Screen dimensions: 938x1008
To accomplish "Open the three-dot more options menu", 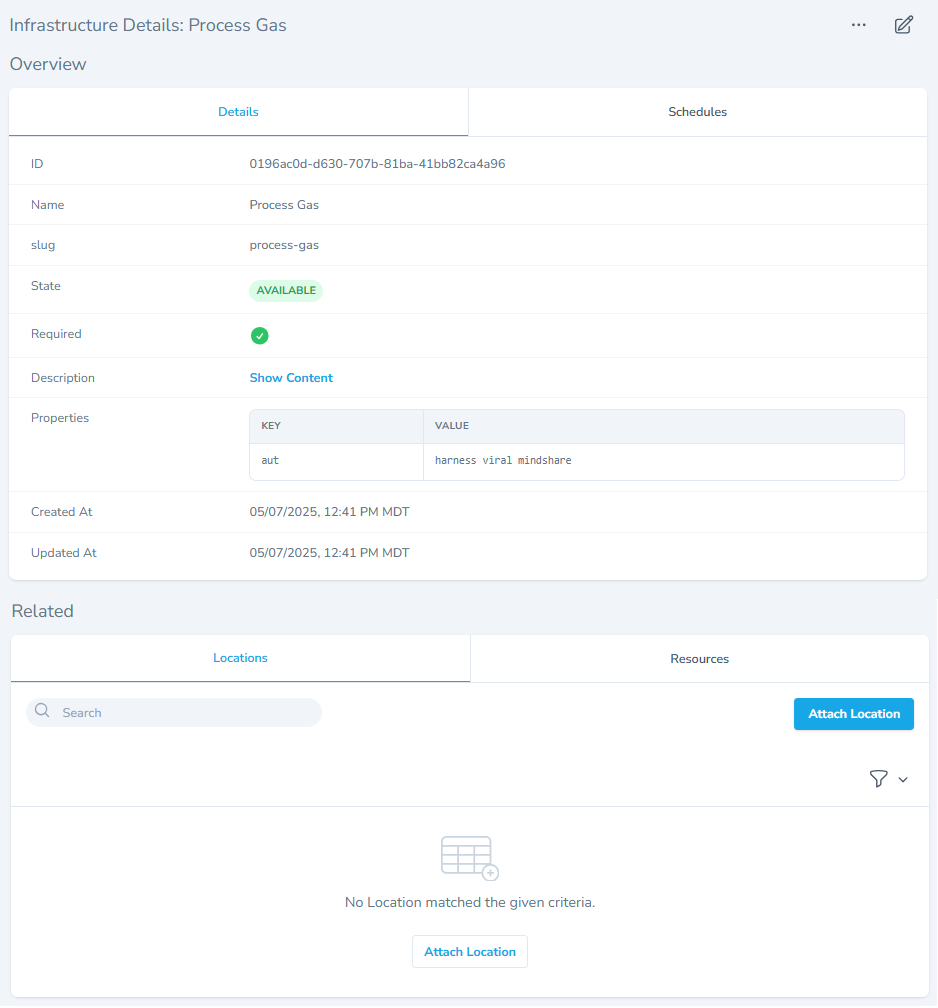I will click(858, 25).
